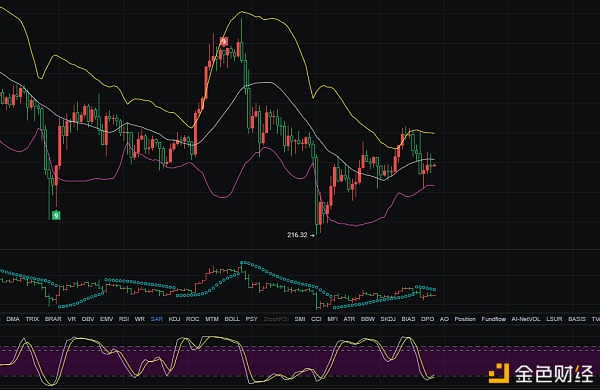Click the highlighted SAR indicator tab

click(157, 319)
